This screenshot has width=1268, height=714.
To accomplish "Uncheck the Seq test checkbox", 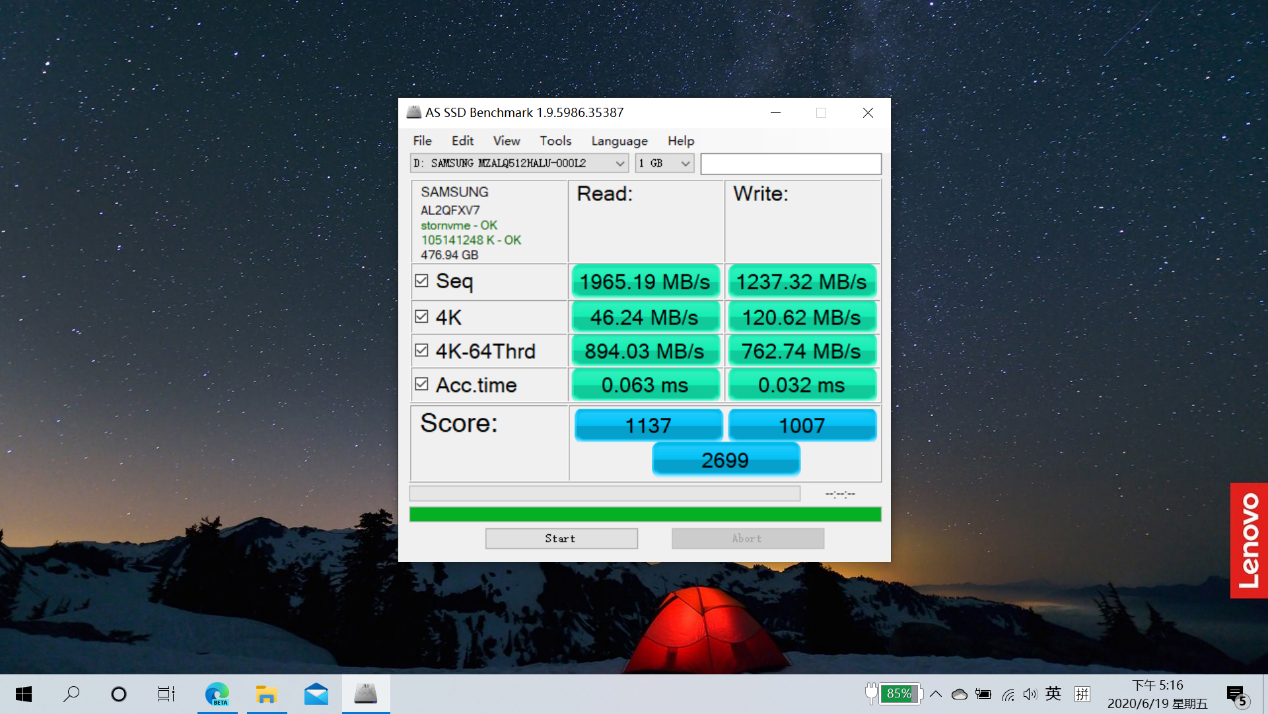I will [422, 282].
